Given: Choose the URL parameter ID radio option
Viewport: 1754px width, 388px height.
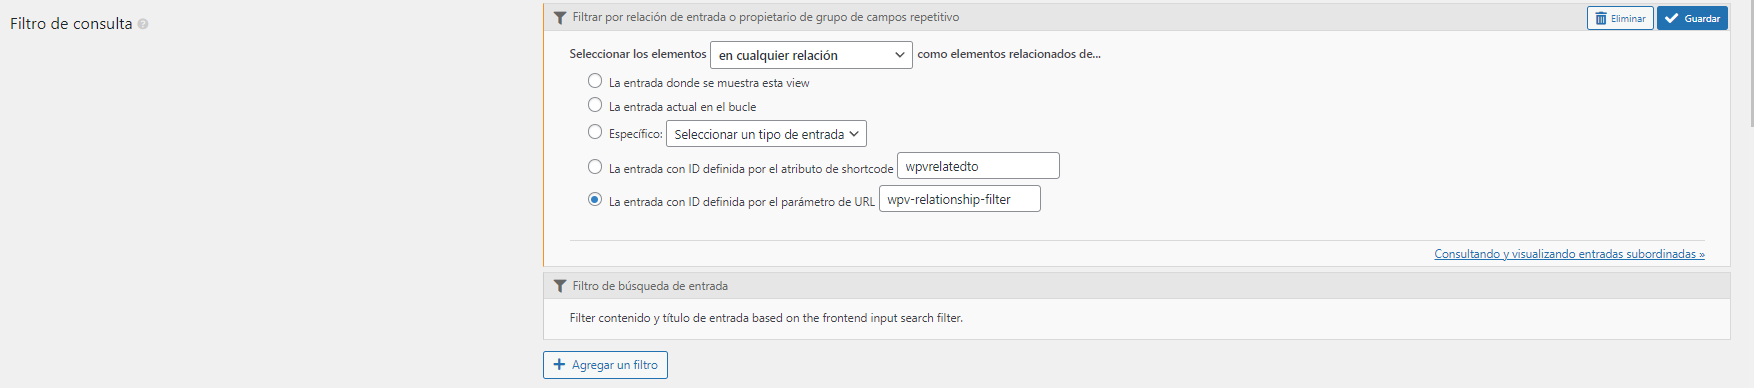Looking at the screenshot, I should coord(595,200).
